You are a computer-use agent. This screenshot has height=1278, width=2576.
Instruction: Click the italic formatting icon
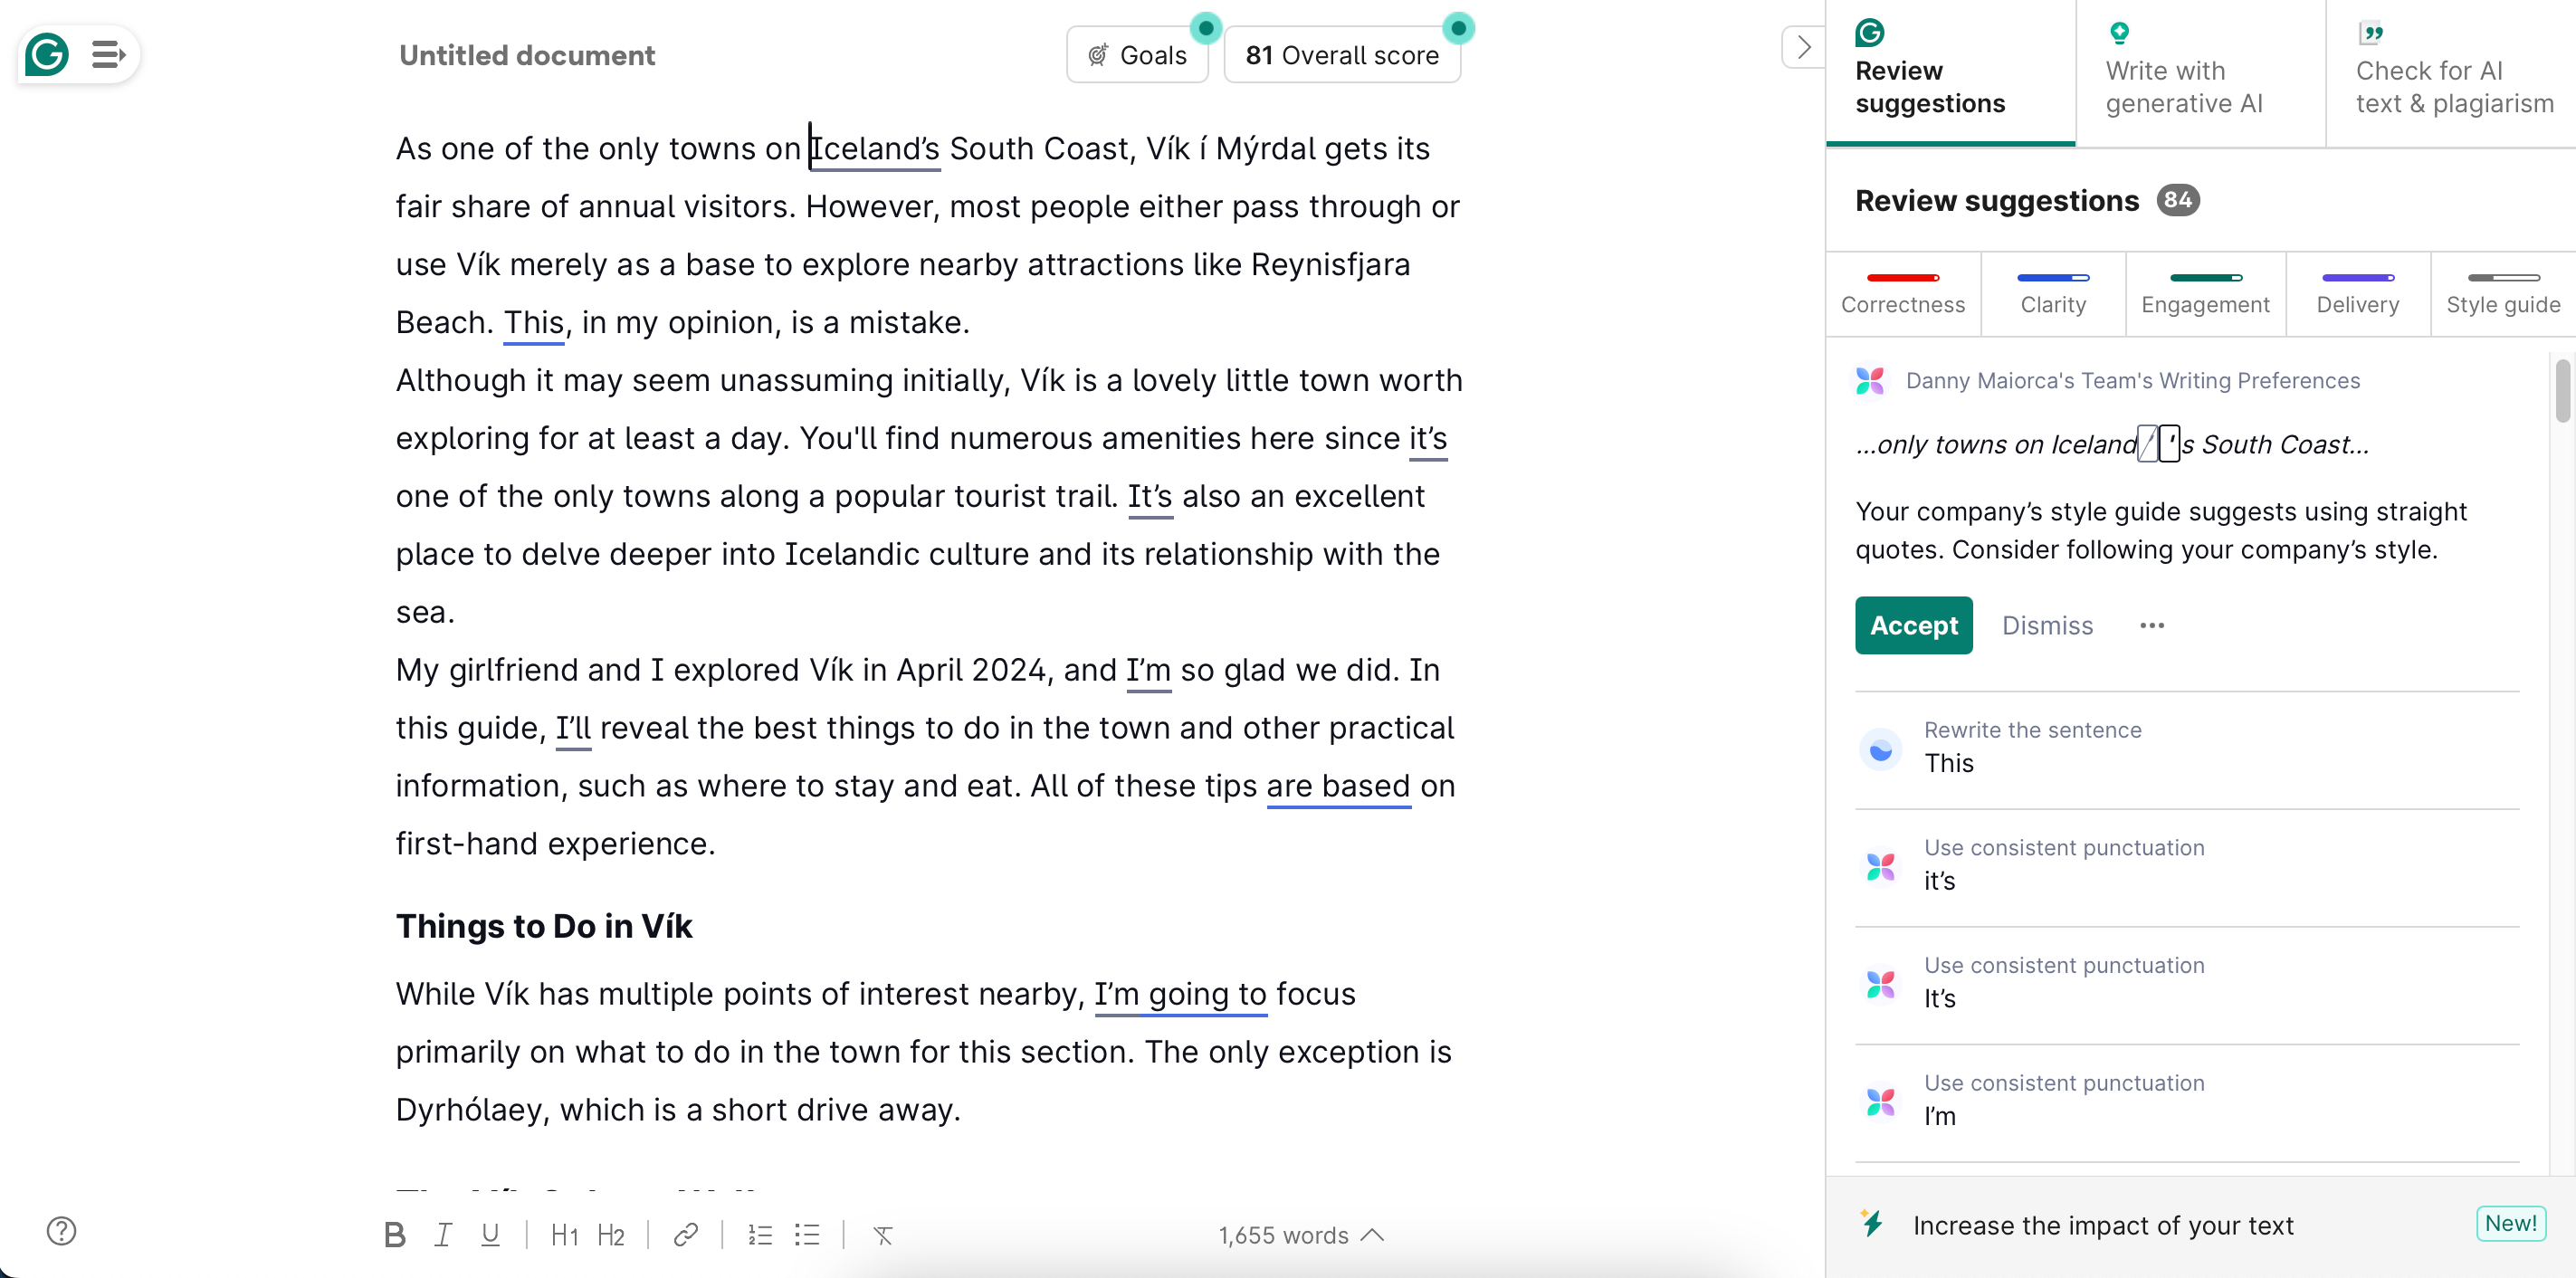tap(444, 1235)
